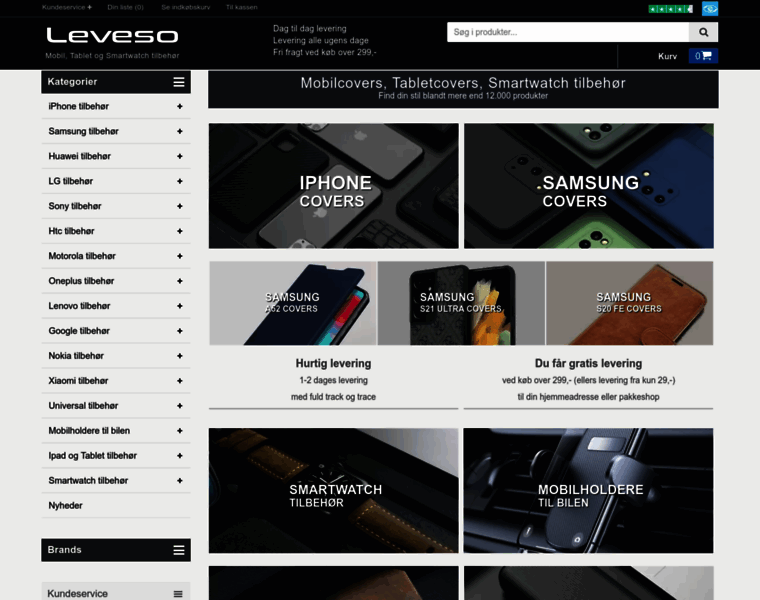
Task: Open the Samsung Covers banner
Action: [x=589, y=186]
